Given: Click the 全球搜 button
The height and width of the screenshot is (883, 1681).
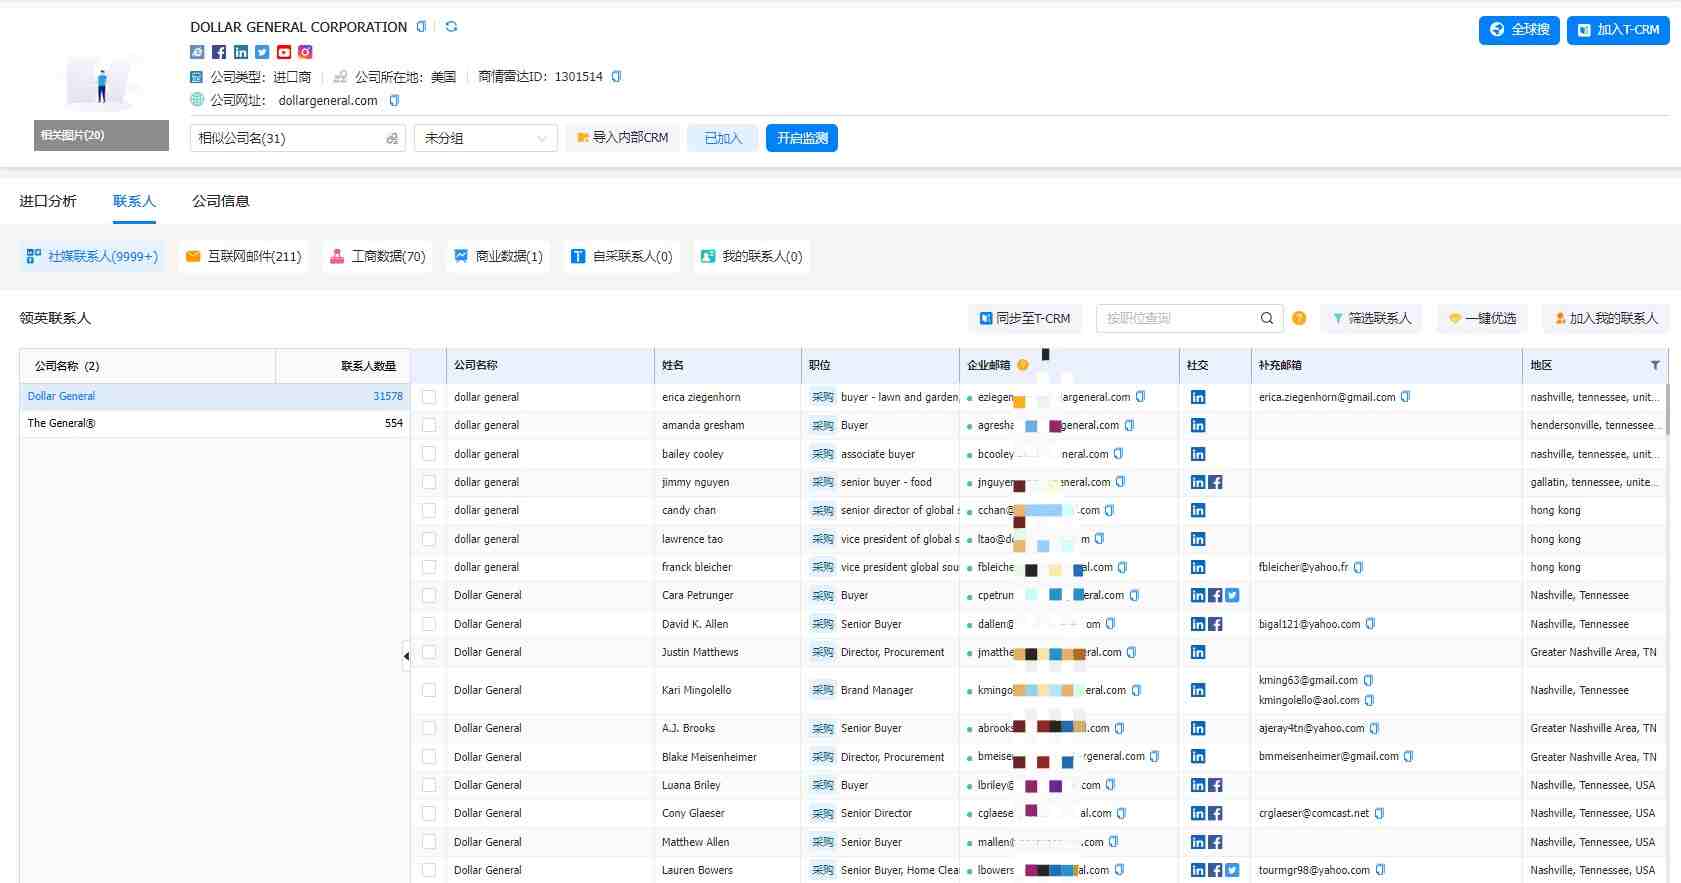Looking at the screenshot, I should (1519, 30).
